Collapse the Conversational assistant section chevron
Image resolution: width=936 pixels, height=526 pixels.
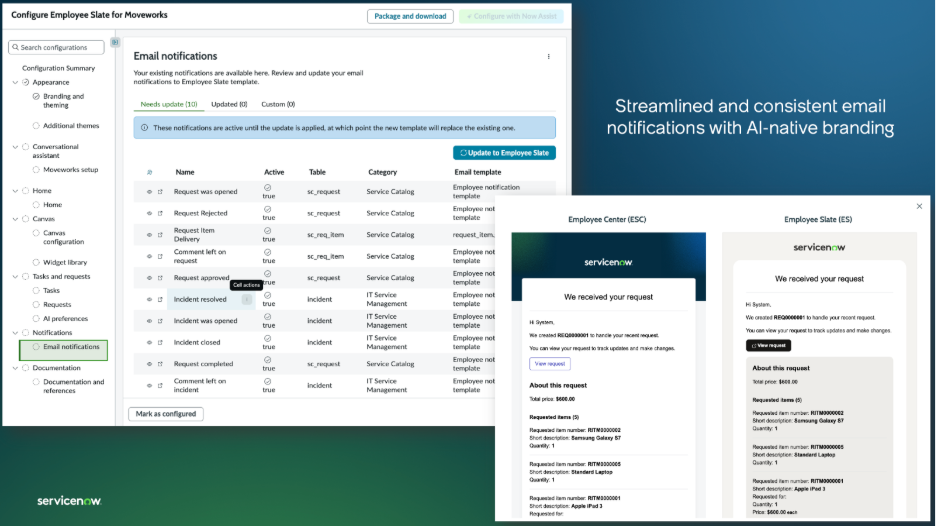tap(16, 147)
